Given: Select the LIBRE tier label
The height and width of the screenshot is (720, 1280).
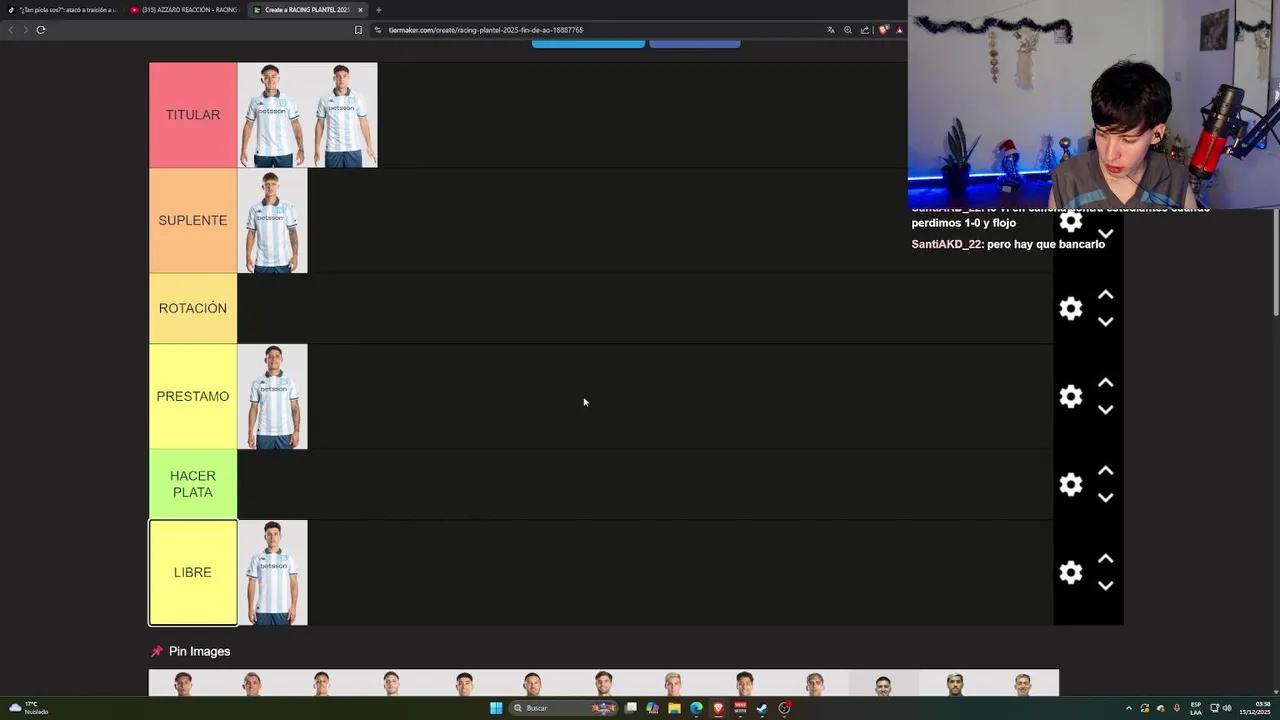Looking at the screenshot, I should click(x=193, y=572).
